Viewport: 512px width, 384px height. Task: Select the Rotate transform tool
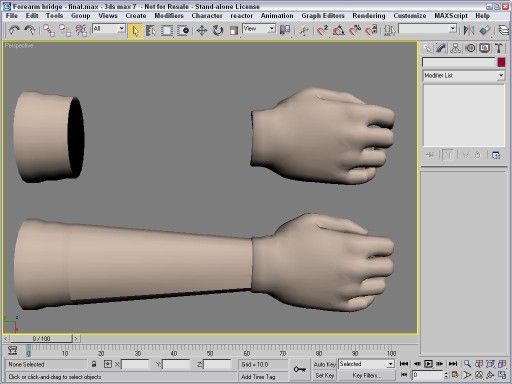(218, 31)
